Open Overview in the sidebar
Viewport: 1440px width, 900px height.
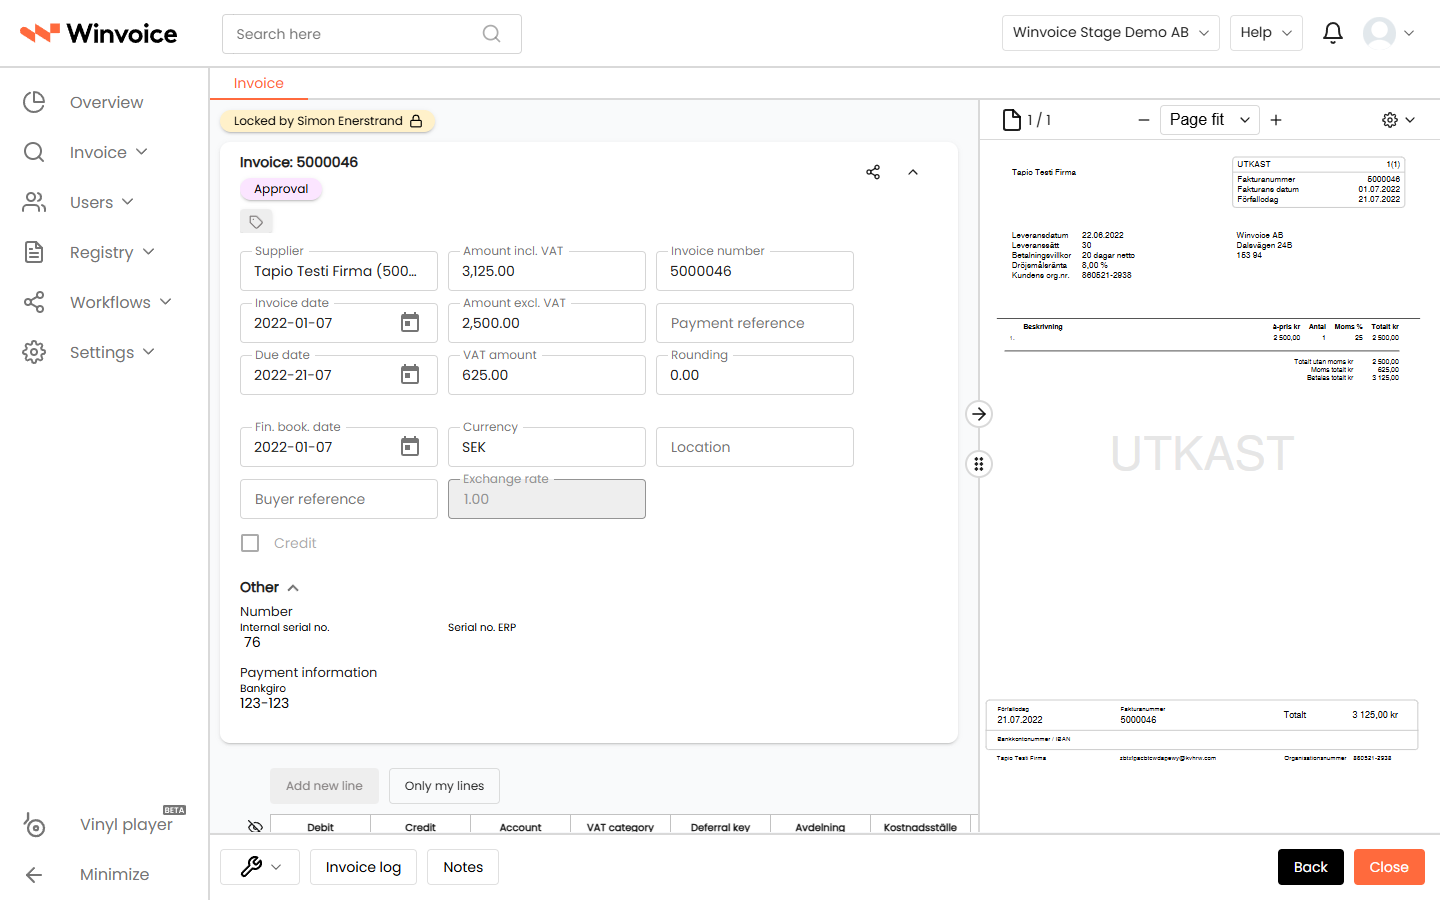(x=106, y=102)
